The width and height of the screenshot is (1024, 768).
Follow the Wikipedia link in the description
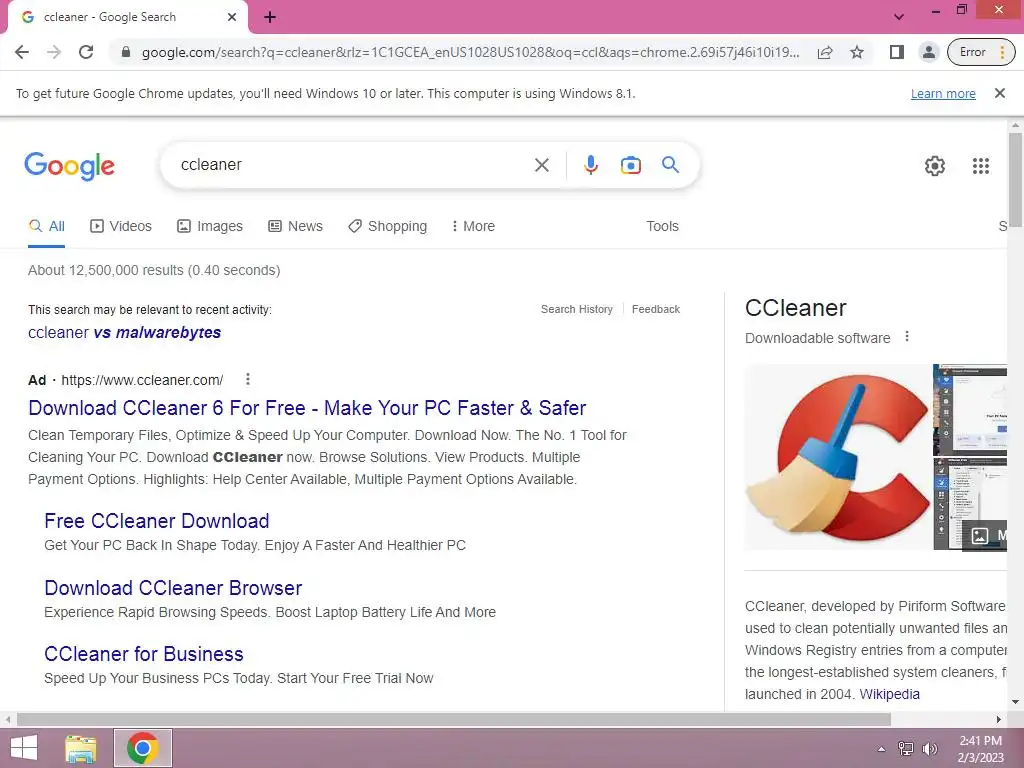[x=889, y=694]
